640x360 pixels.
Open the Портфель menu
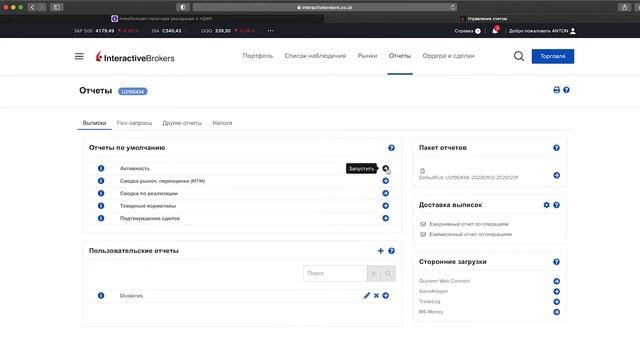click(258, 56)
